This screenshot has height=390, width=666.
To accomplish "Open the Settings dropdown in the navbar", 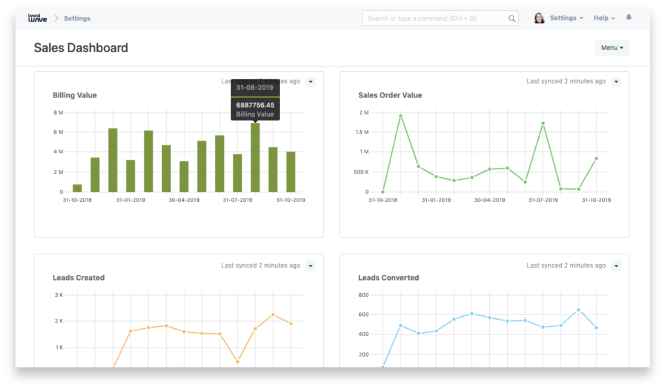I will (566, 18).
